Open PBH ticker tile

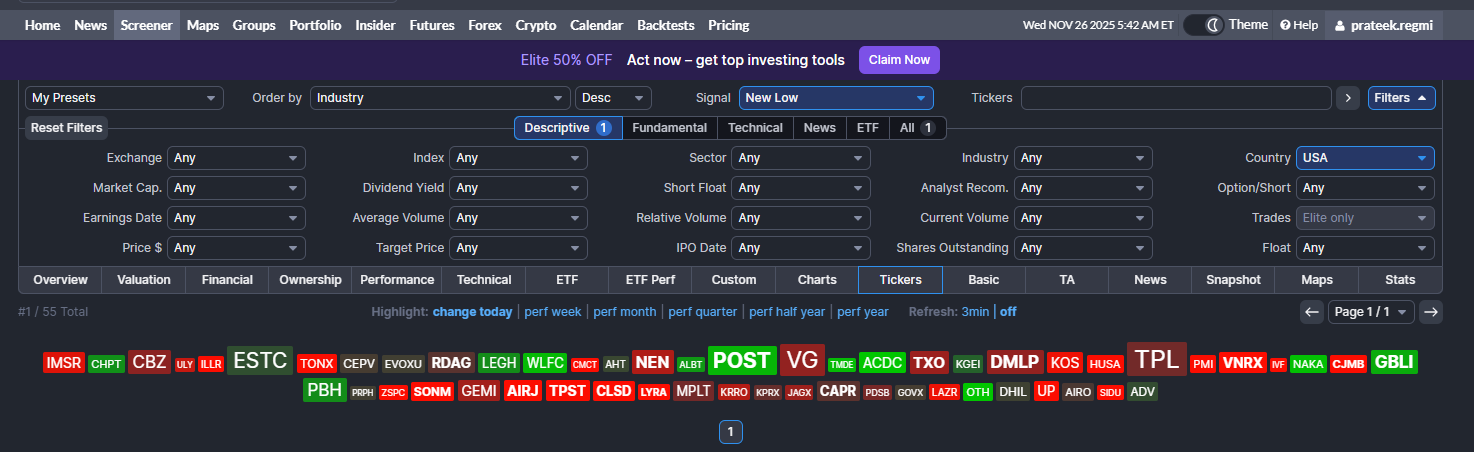[325, 390]
